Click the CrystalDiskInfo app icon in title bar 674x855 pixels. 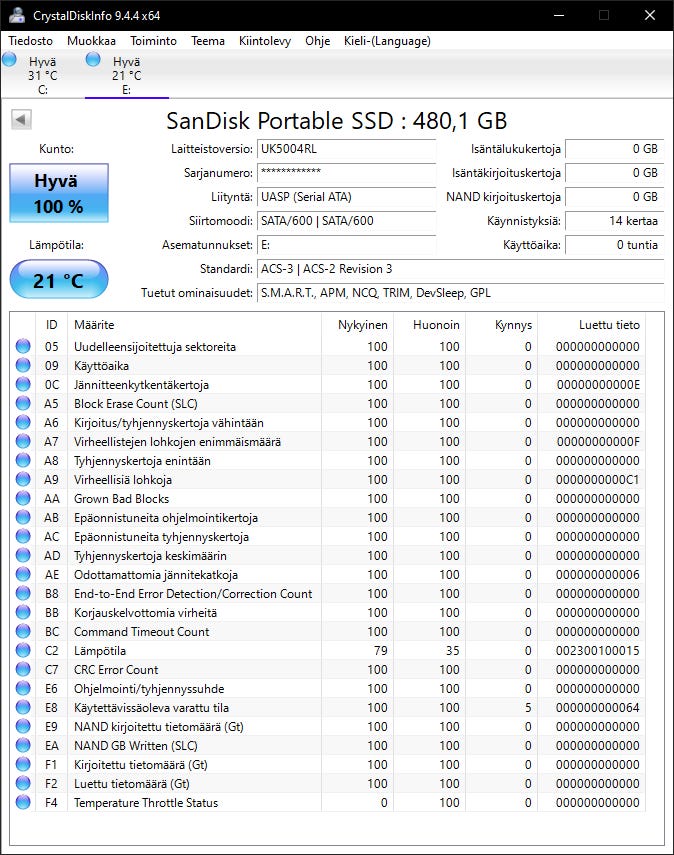17,15
